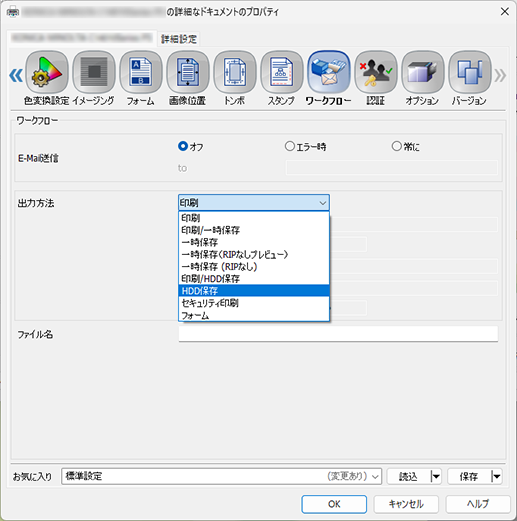Choose 印刷 in output method list
This screenshot has width=517, height=521.
tap(254, 218)
